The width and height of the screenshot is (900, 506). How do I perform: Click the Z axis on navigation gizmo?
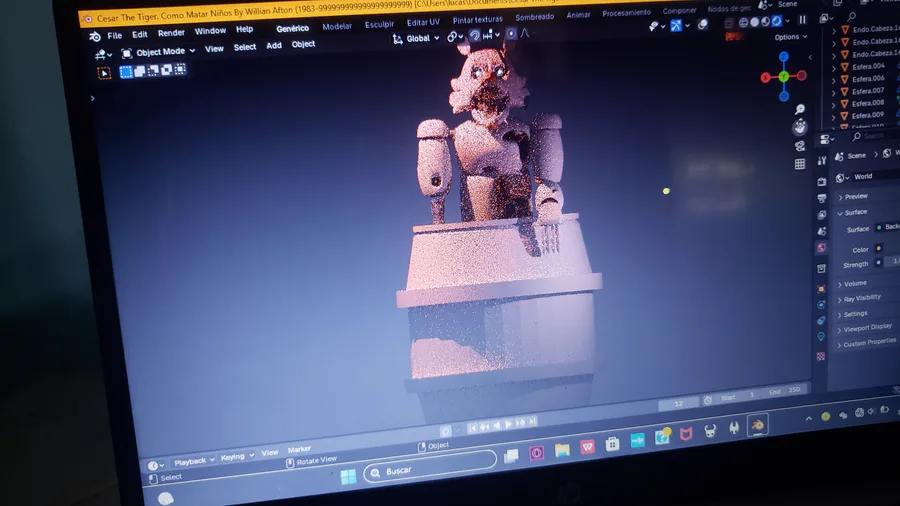coord(783,57)
